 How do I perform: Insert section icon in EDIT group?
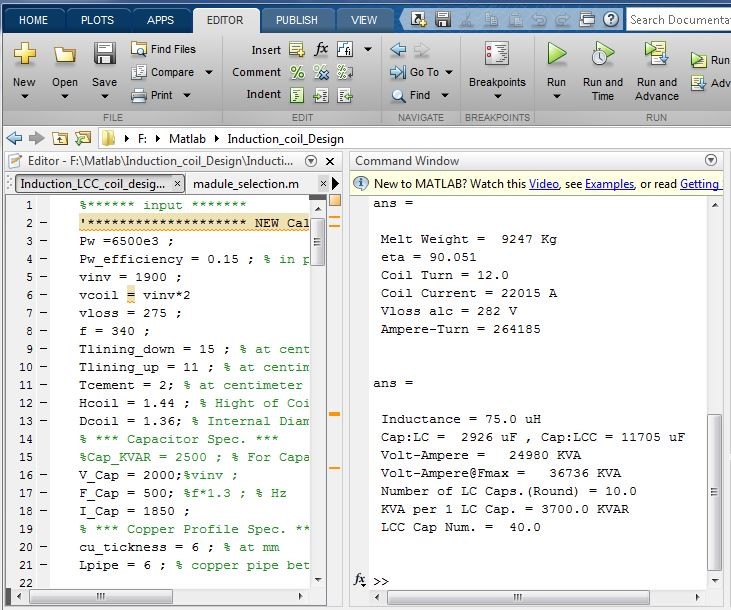(x=297, y=49)
